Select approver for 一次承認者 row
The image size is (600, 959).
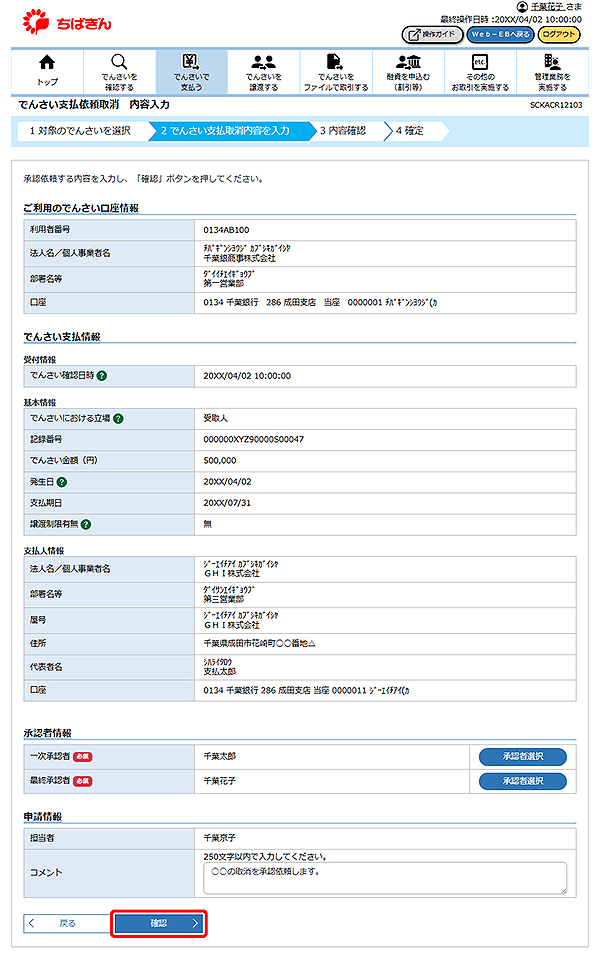click(x=523, y=757)
